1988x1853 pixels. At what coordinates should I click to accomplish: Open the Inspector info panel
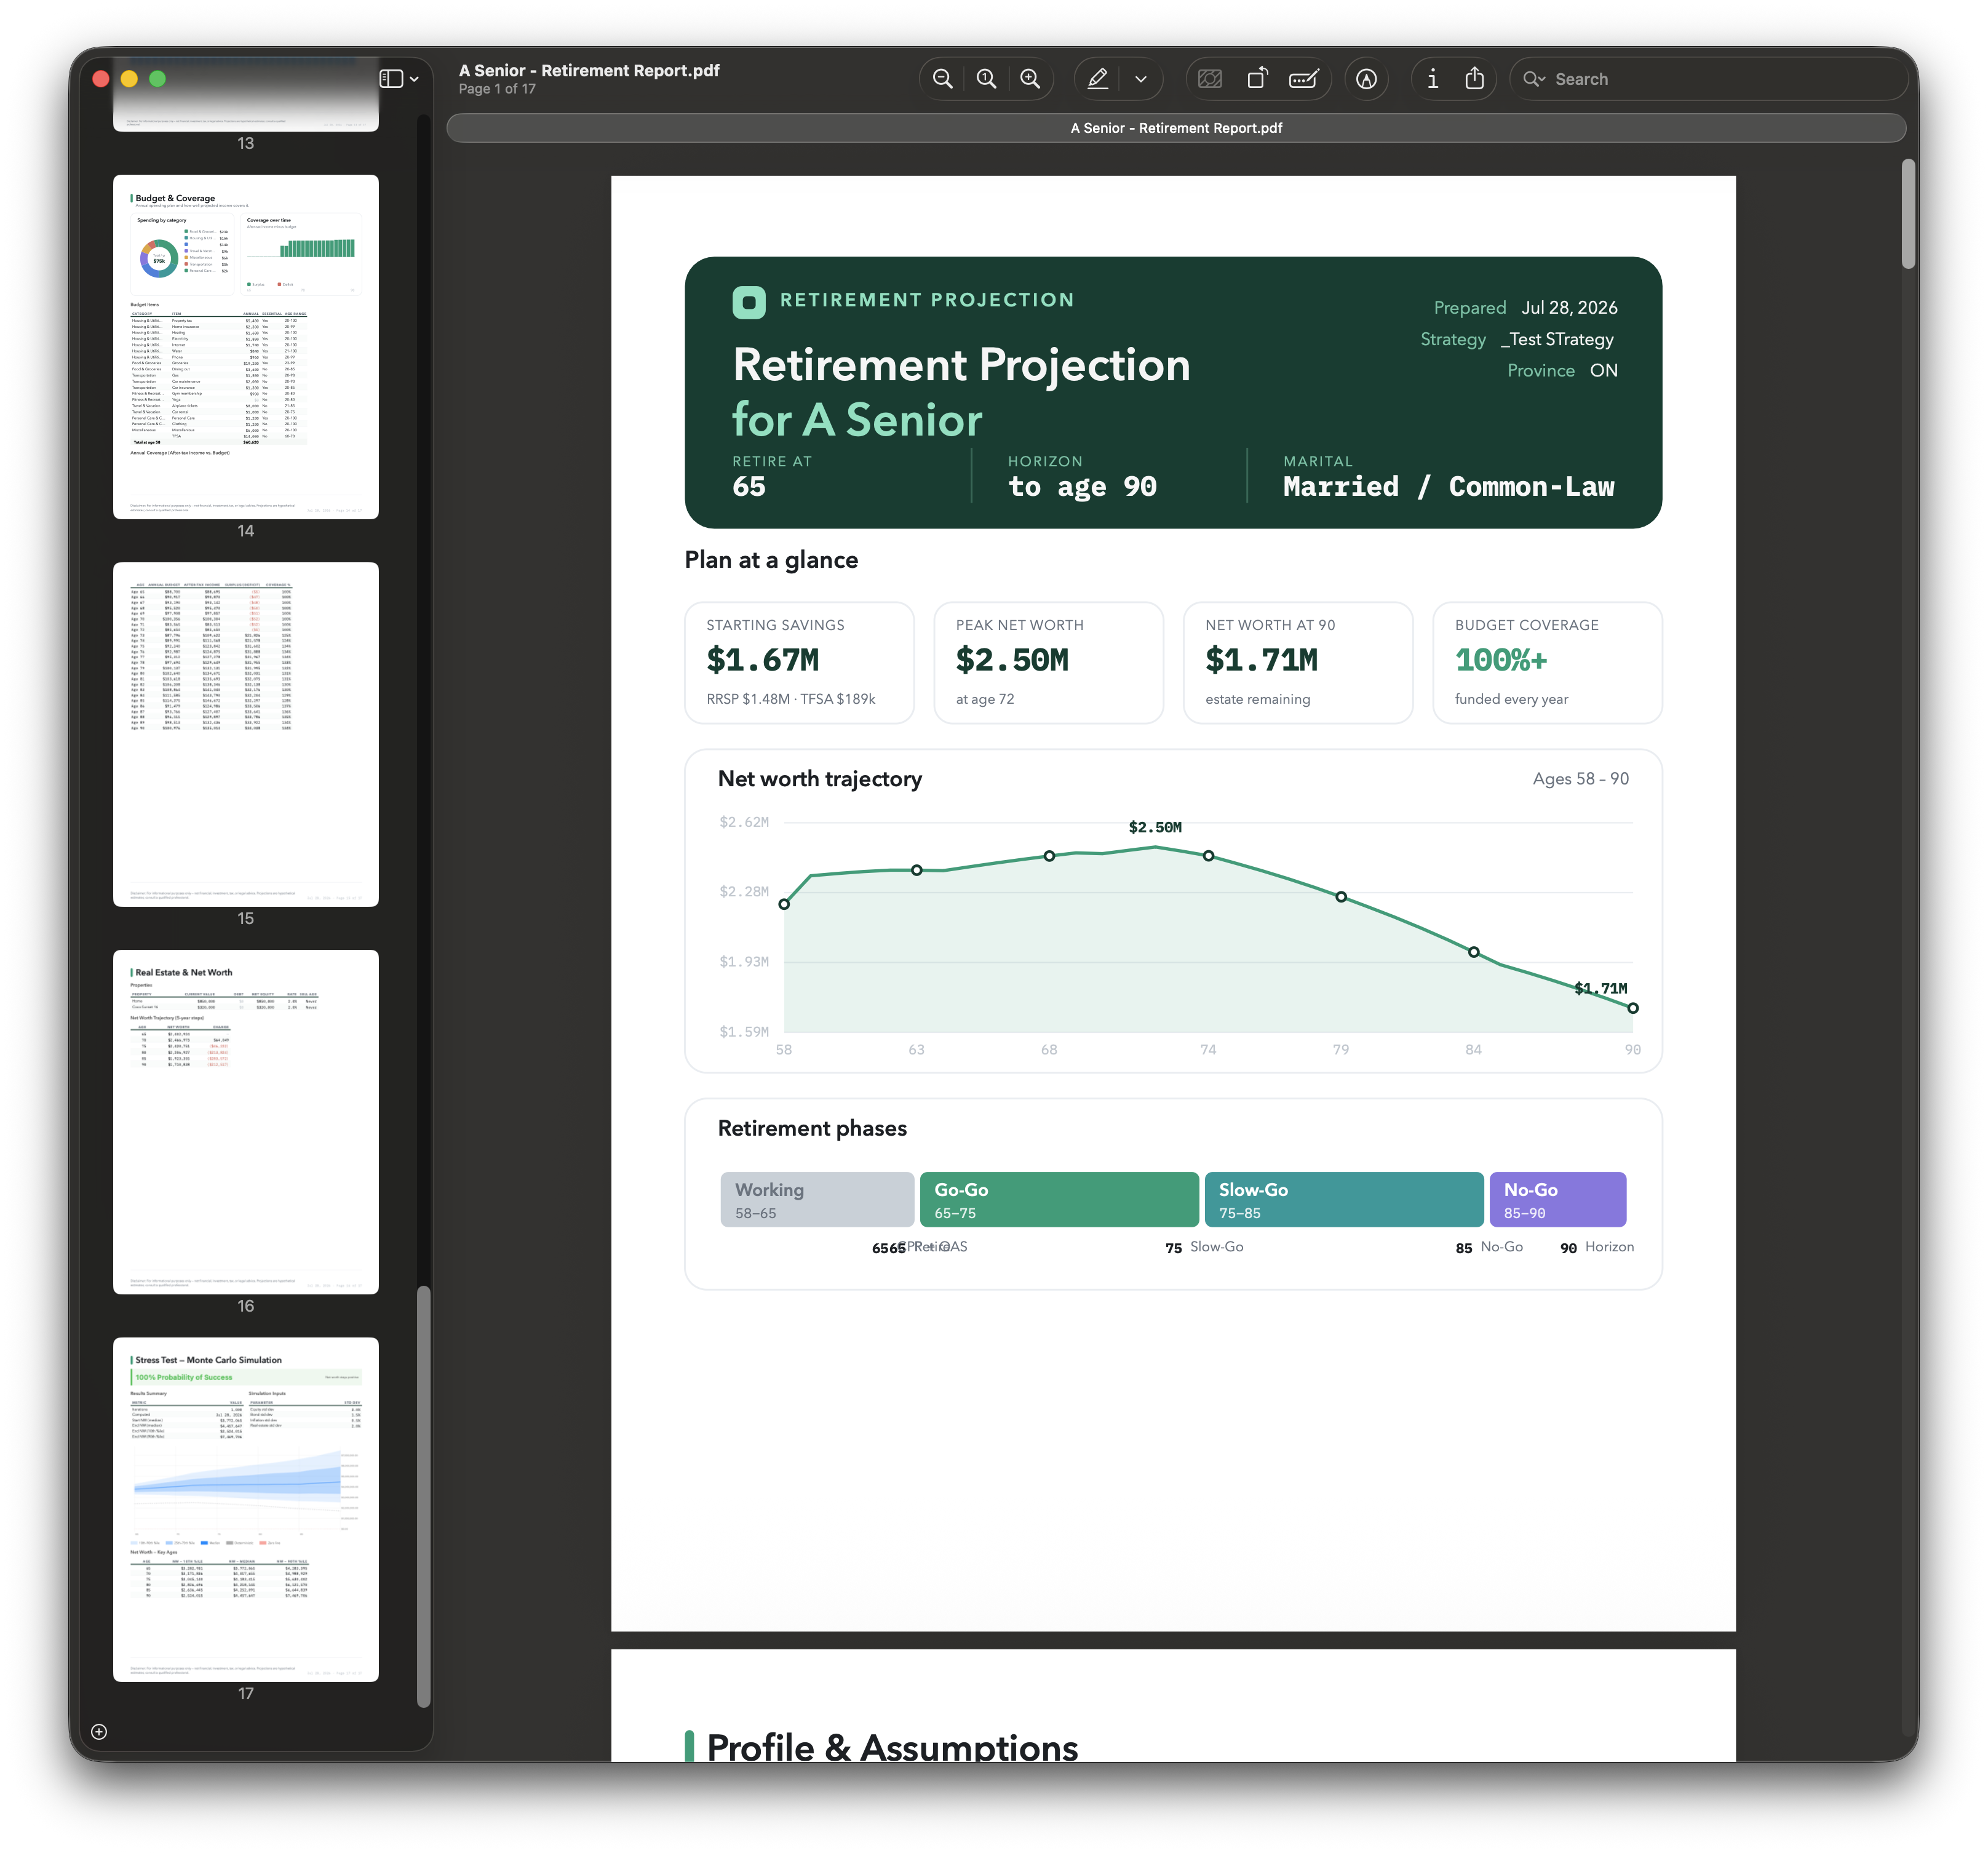point(1432,79)
